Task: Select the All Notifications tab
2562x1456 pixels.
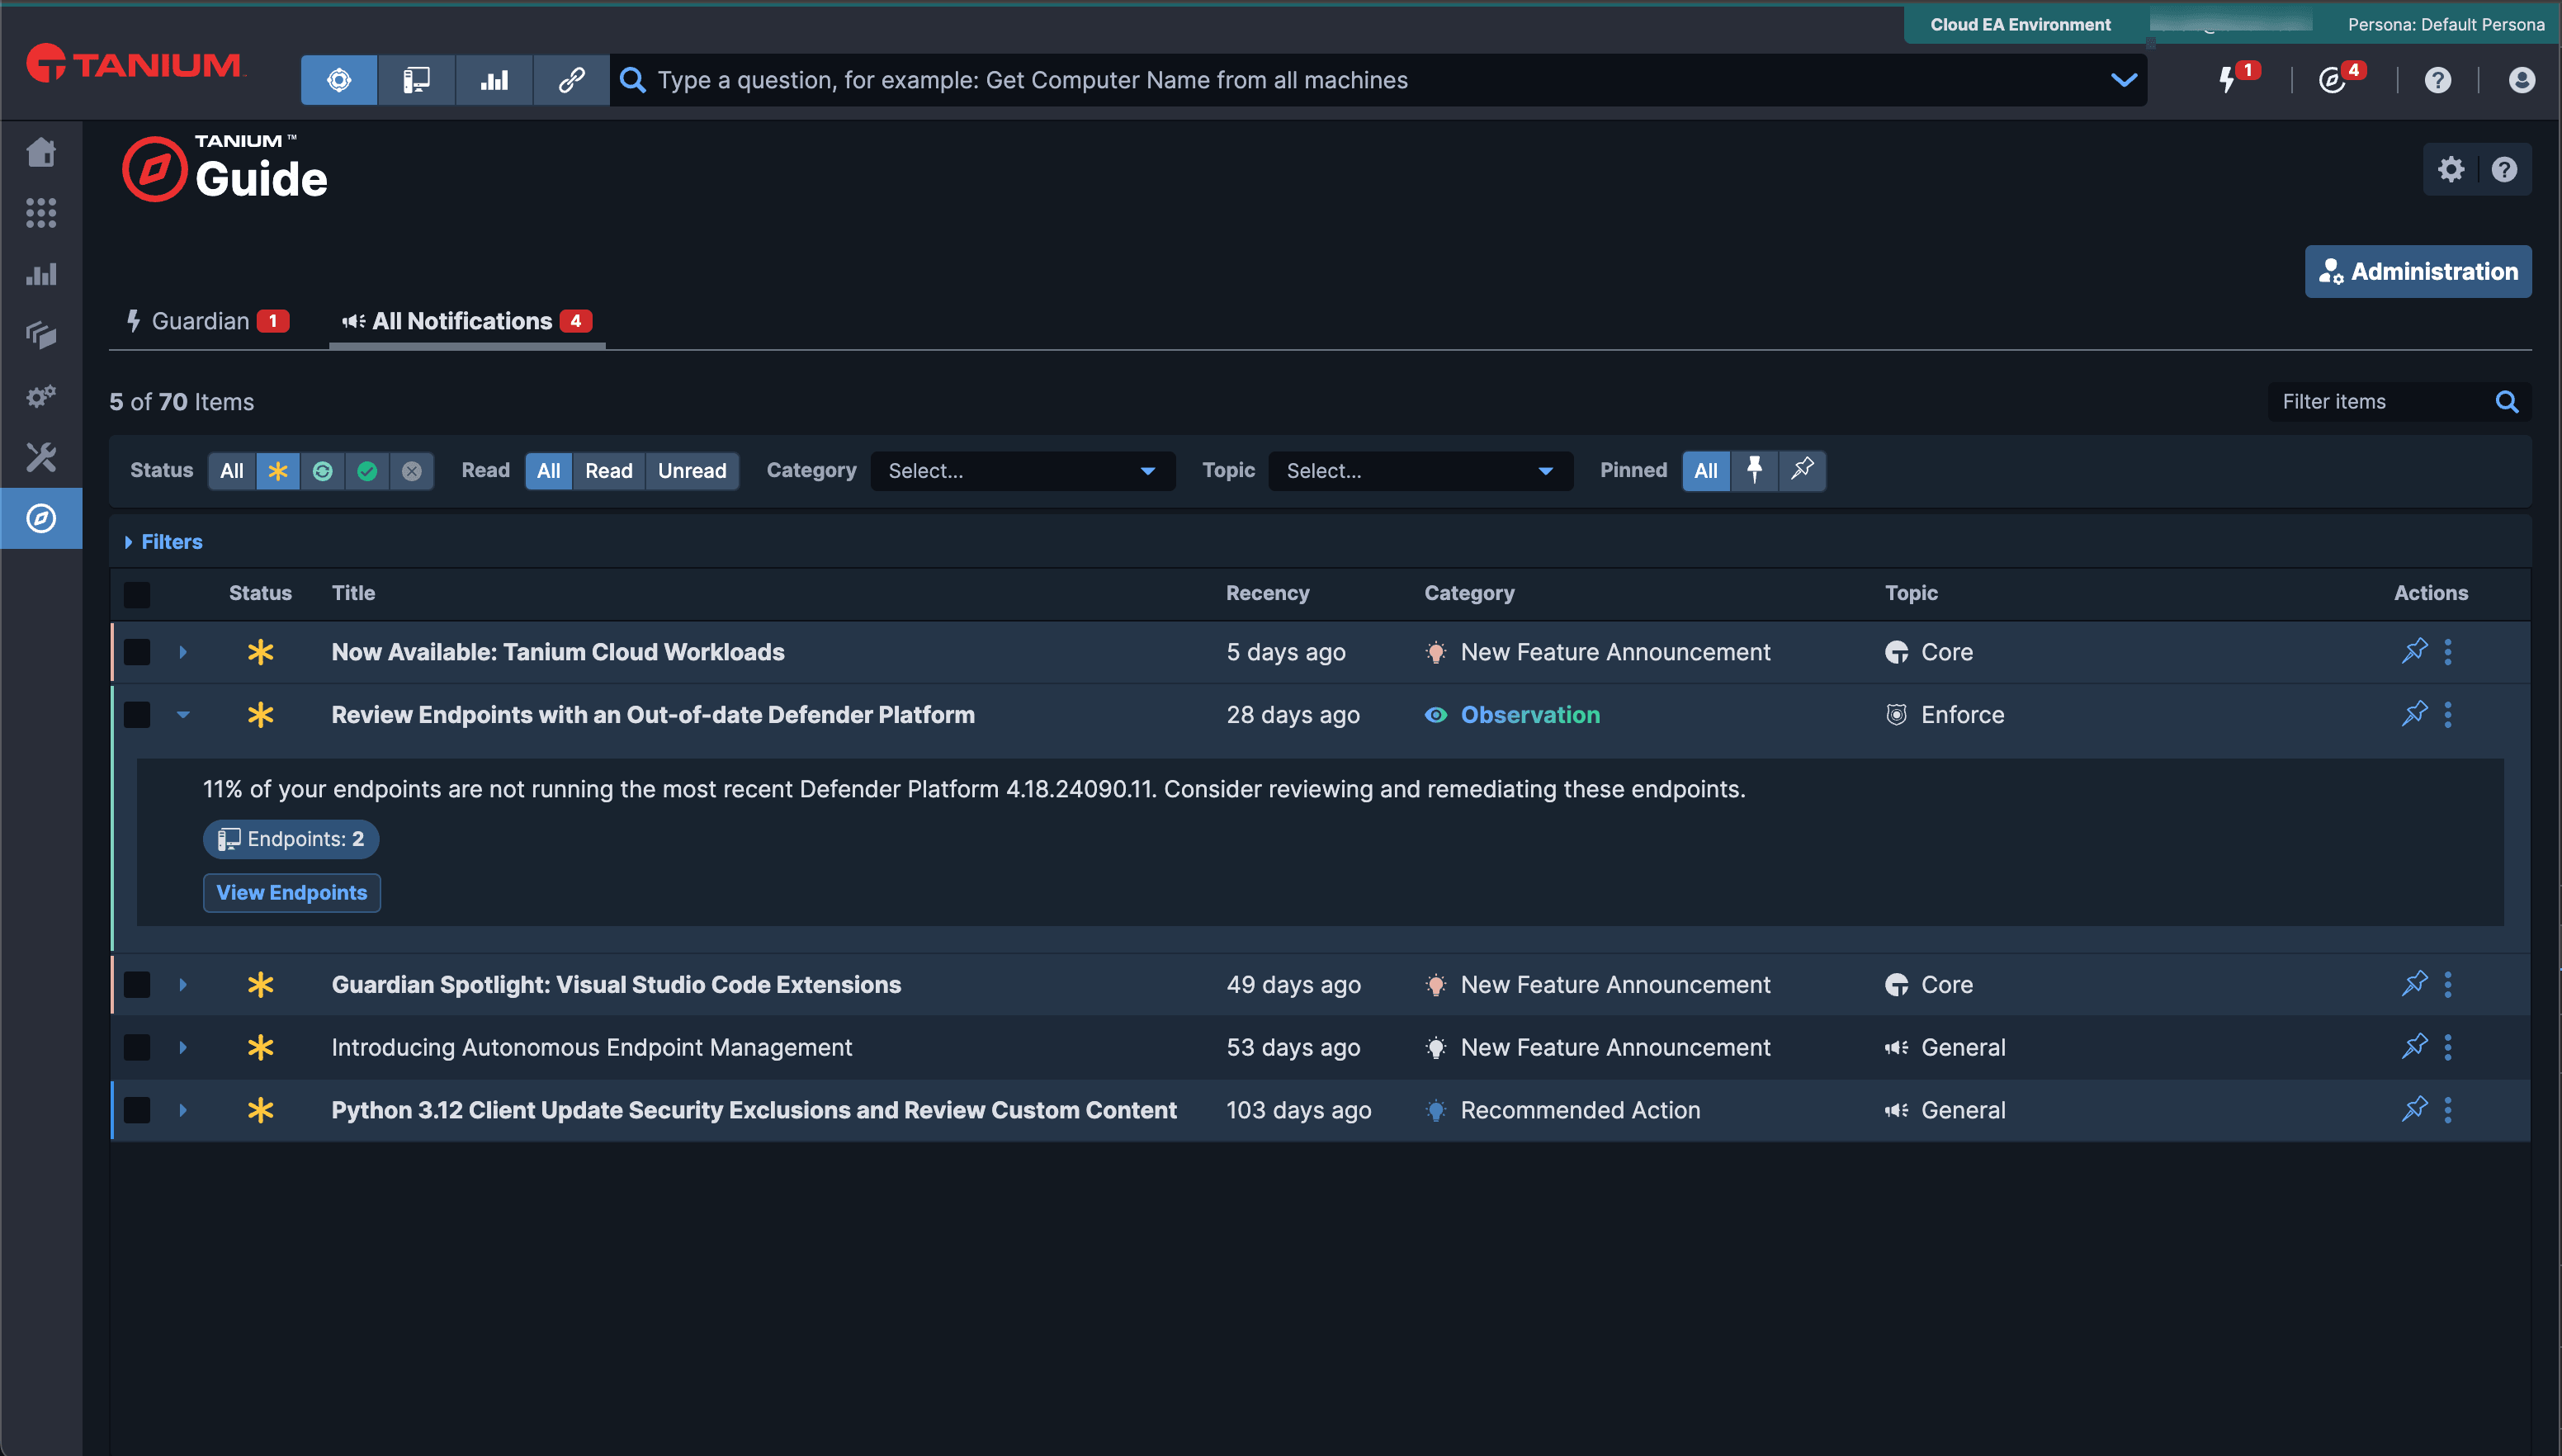Action: pos(467,321)
